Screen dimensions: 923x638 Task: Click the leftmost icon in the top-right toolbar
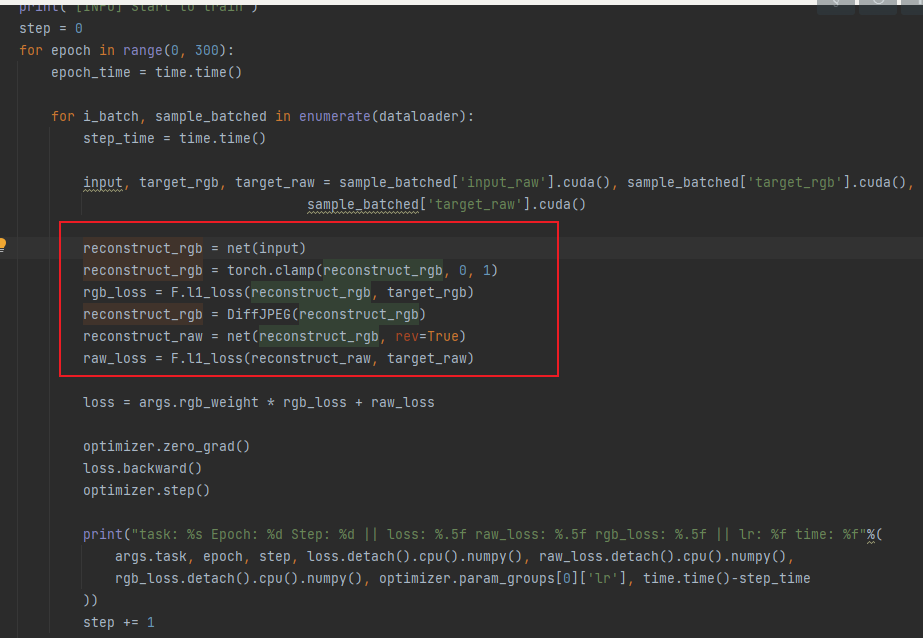837,5
